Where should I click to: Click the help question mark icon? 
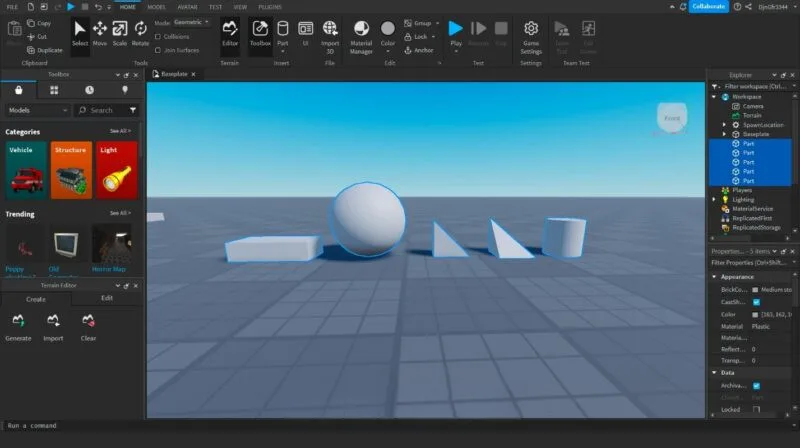coord(737,7)
